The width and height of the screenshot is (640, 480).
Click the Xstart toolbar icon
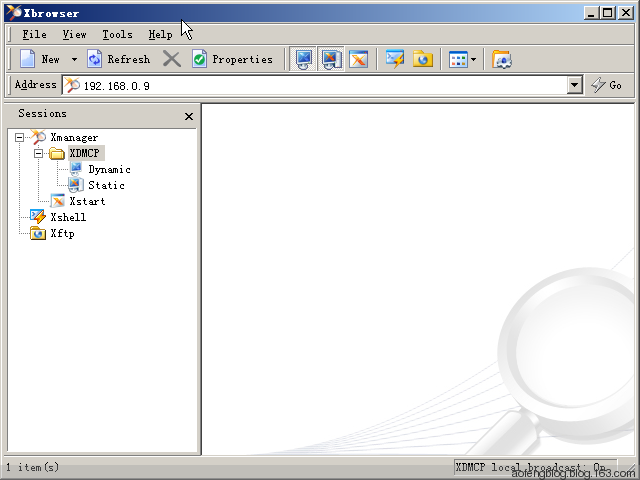click(358, 59)
